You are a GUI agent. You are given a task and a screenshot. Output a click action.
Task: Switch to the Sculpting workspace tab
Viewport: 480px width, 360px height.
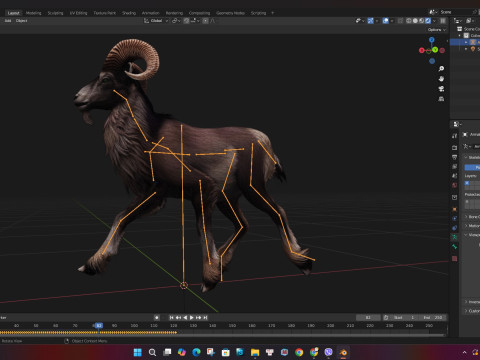tap(55, 13)
